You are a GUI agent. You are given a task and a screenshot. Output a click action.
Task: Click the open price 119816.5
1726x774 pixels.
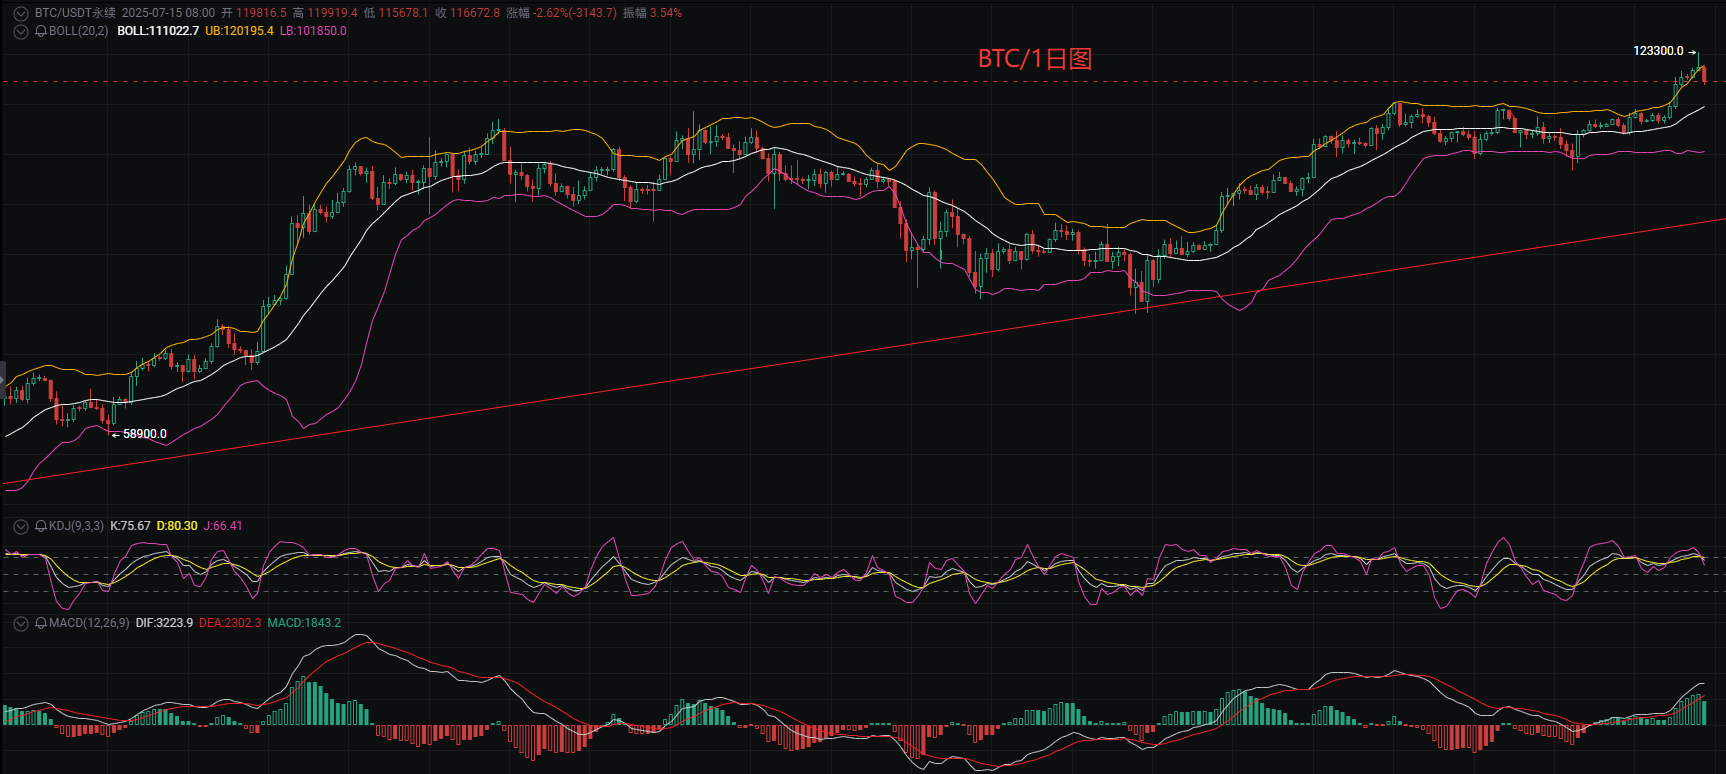click(261, 13)
